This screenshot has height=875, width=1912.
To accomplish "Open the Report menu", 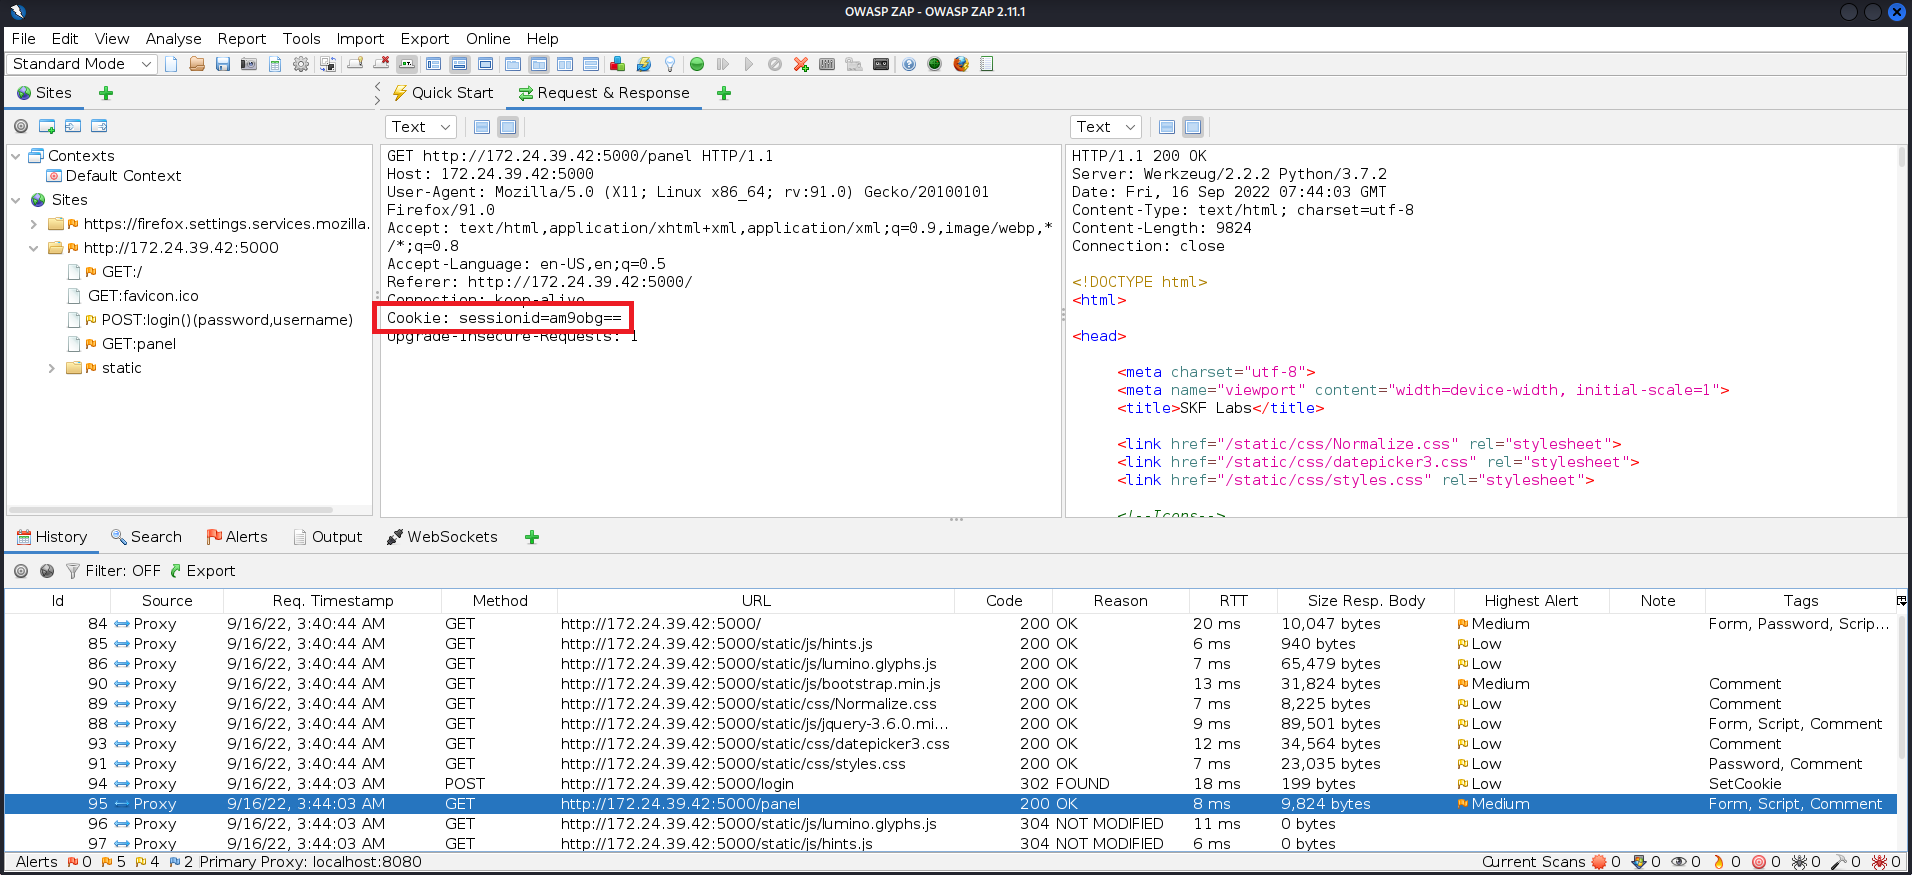I will pos(242,39).
